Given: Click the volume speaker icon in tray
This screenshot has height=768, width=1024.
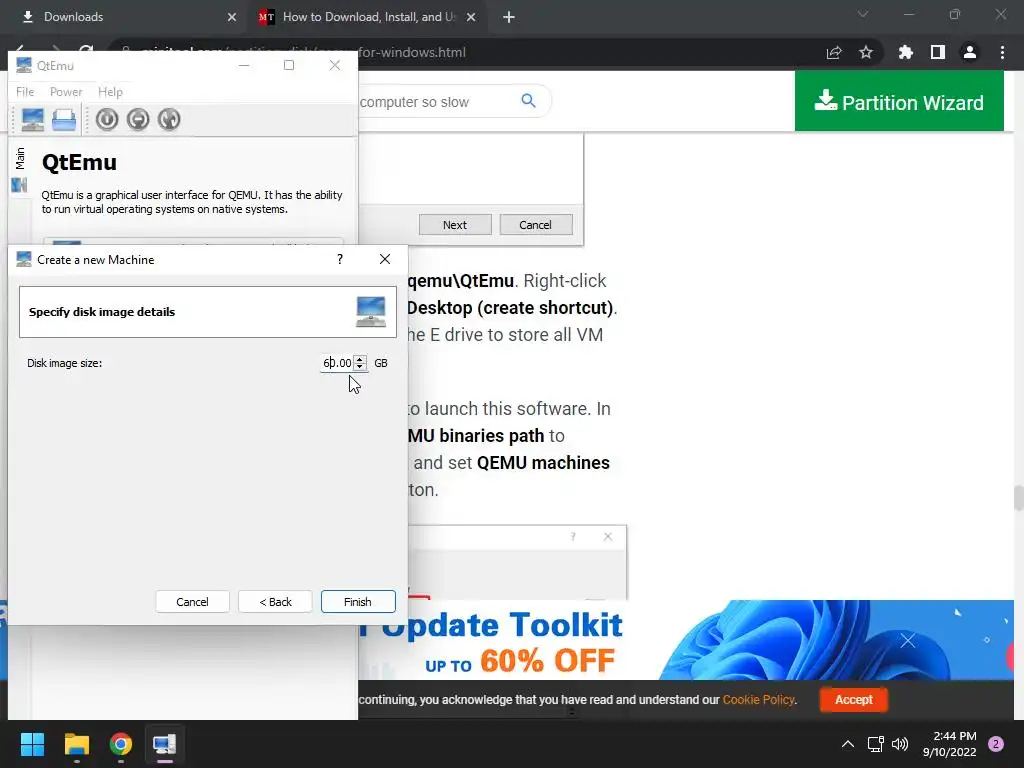Looking at the screenshot, I should (900, 744).
